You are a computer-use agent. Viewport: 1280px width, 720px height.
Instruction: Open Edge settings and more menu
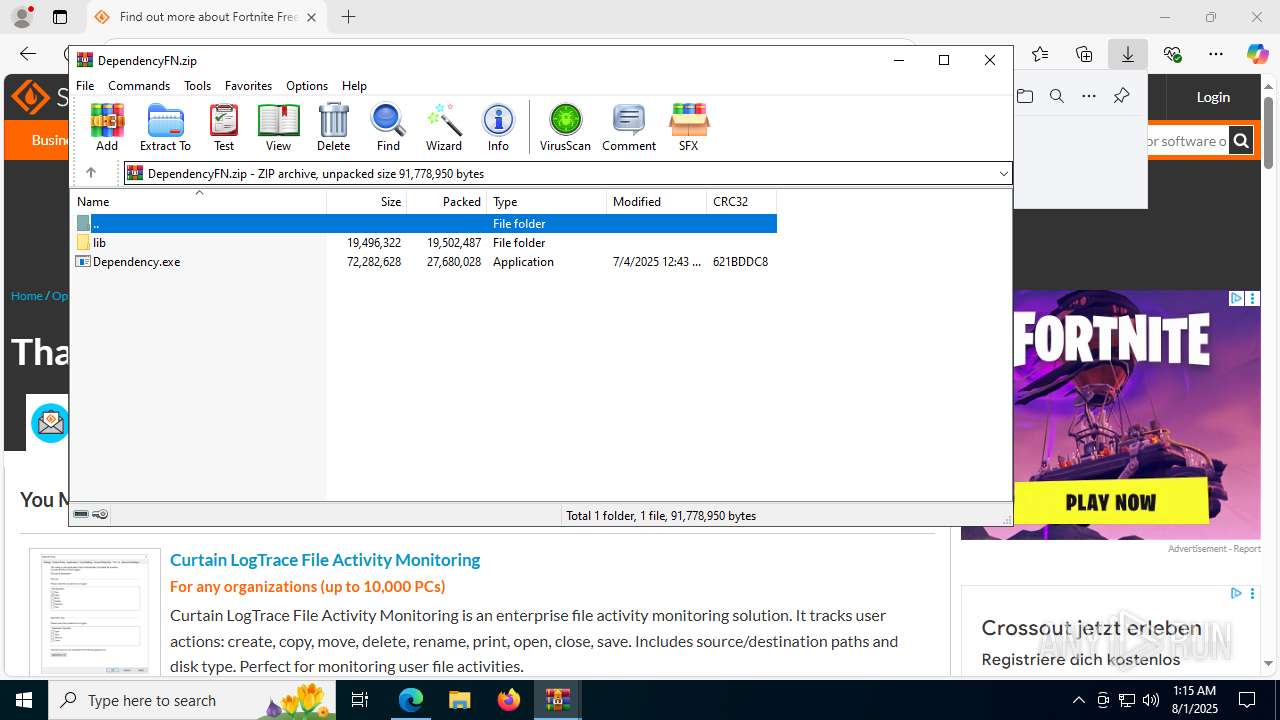(x=1216, y=54)
